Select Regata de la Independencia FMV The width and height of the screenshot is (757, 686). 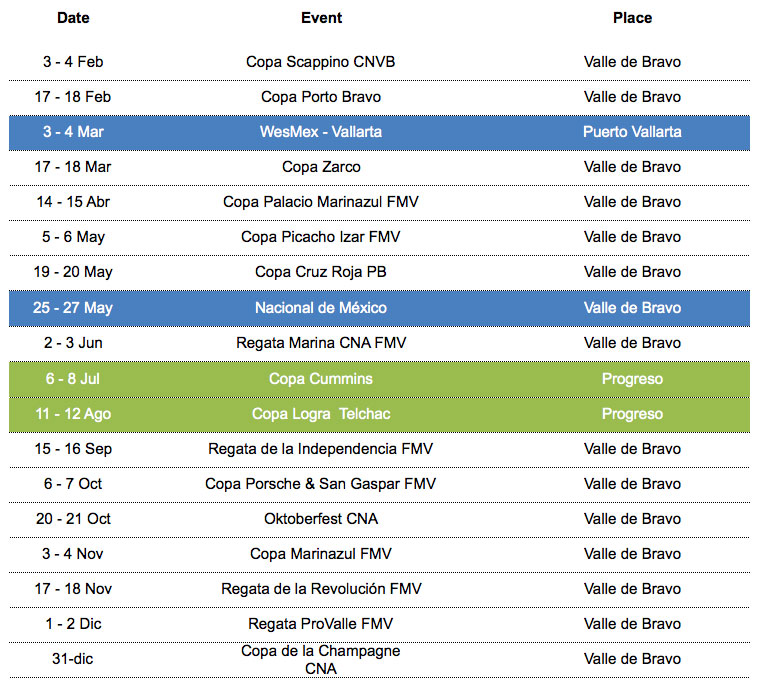pyautogui.click(x=321, y=449)
